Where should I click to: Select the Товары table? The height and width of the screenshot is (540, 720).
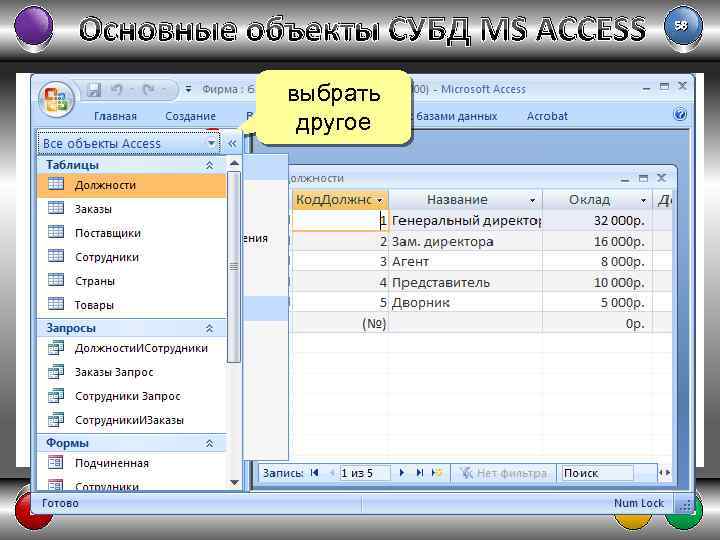[x=131, y=305]
